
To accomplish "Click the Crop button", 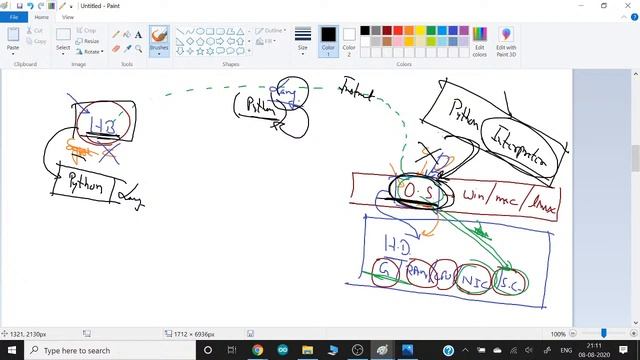I will [x=86, y=31].
